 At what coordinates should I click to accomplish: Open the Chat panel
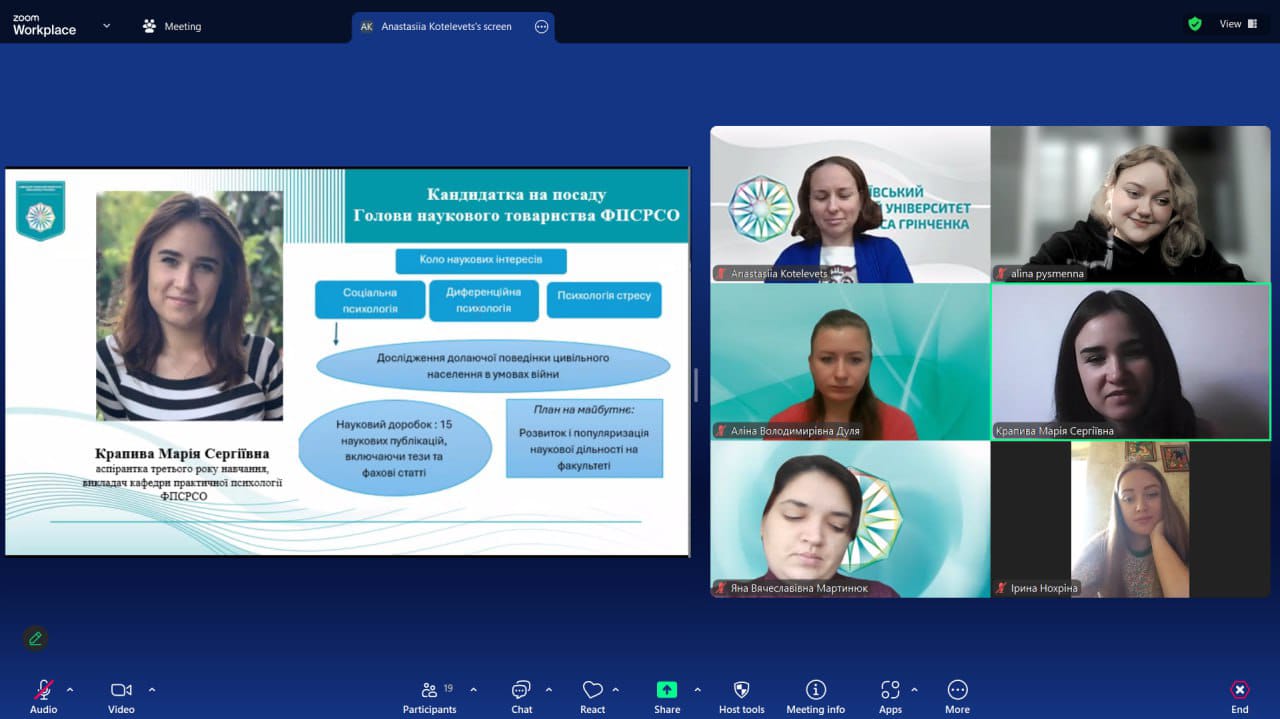pos(521,690)
